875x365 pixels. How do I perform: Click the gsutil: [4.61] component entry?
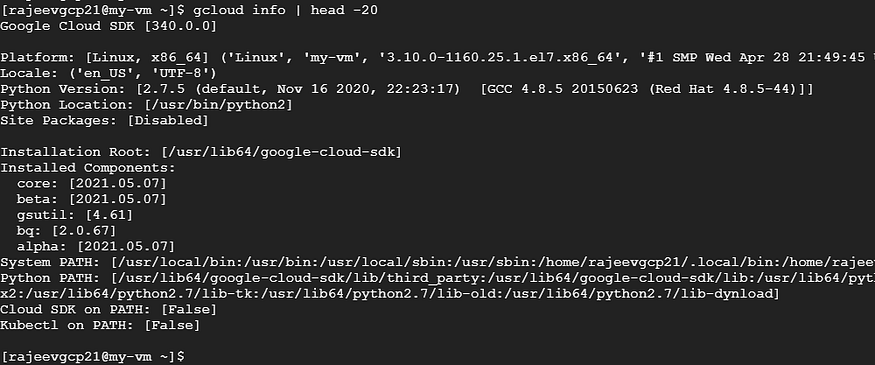[x=75, y=214]
